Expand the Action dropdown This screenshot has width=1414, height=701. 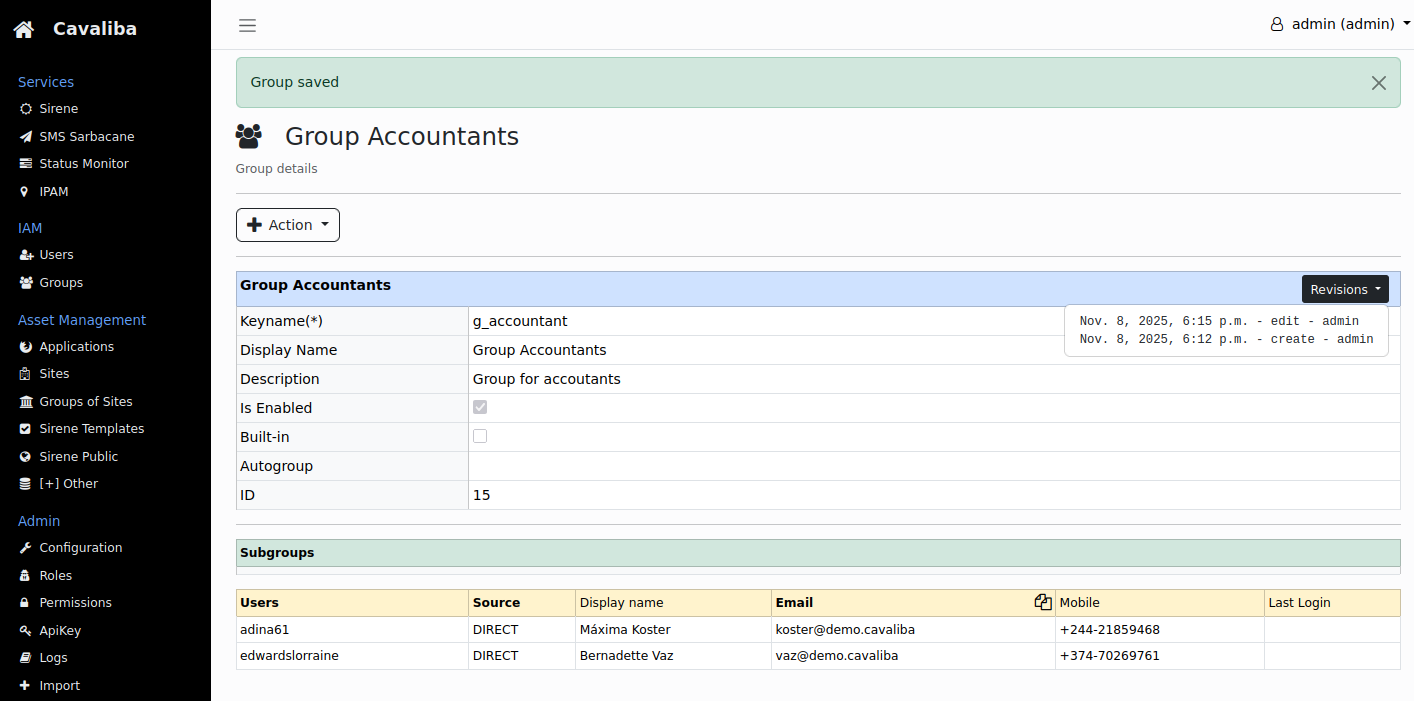288,225
